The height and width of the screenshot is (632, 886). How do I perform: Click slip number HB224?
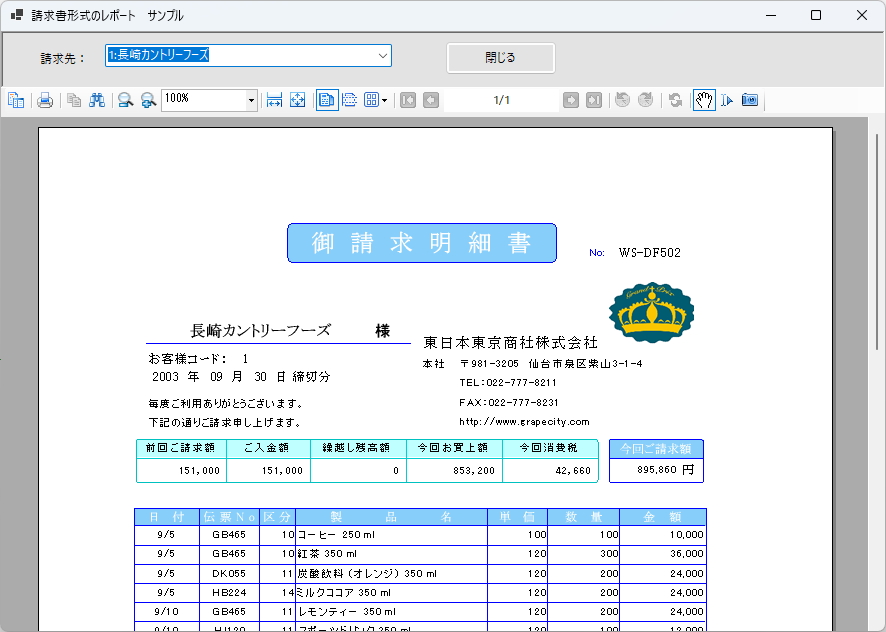pyautogui.click(x=229, y=593)
